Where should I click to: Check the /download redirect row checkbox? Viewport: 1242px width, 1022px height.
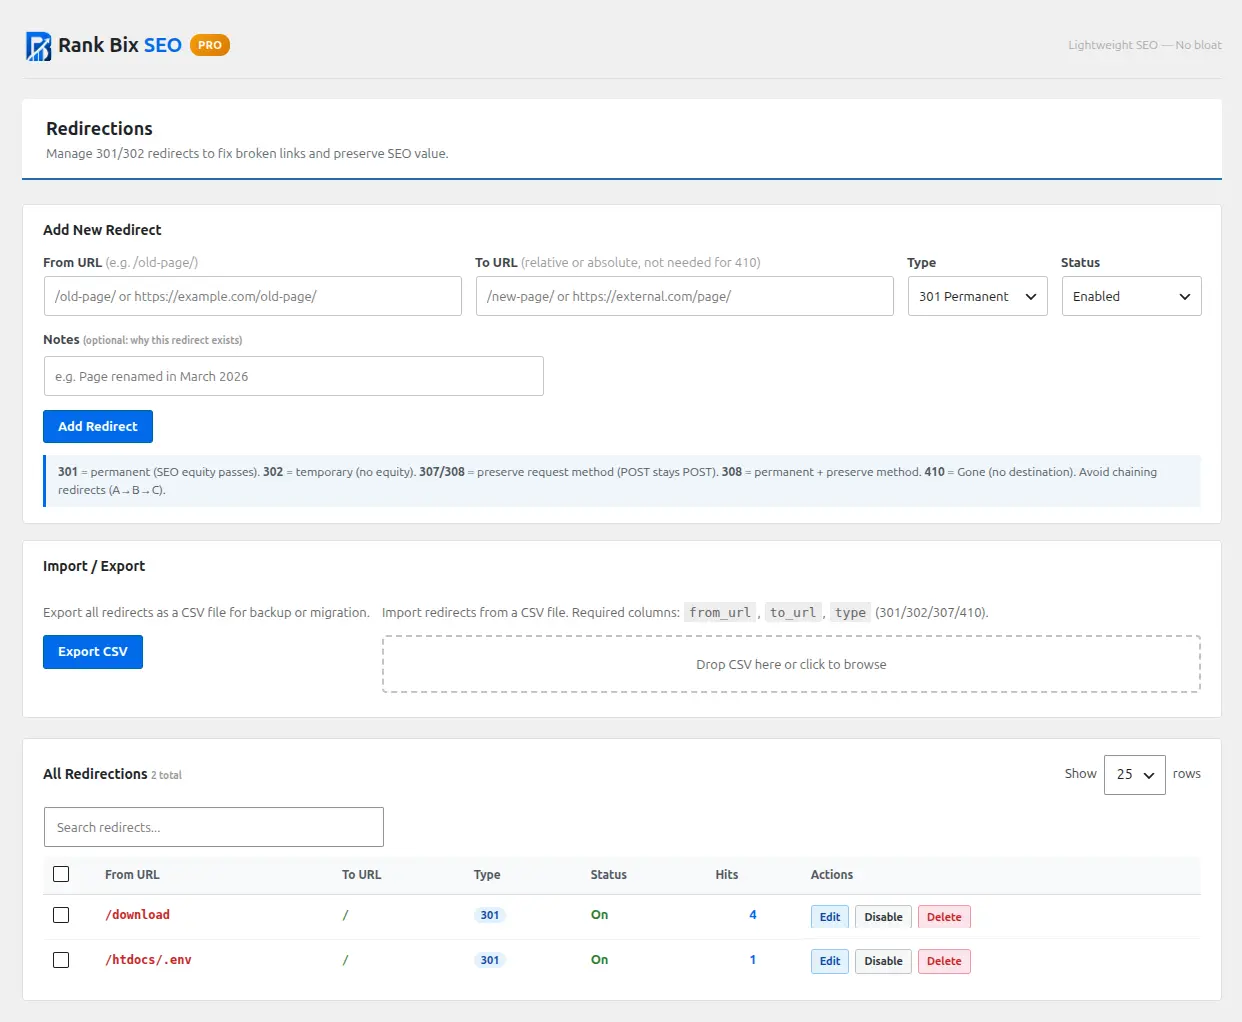click(61, 915)
